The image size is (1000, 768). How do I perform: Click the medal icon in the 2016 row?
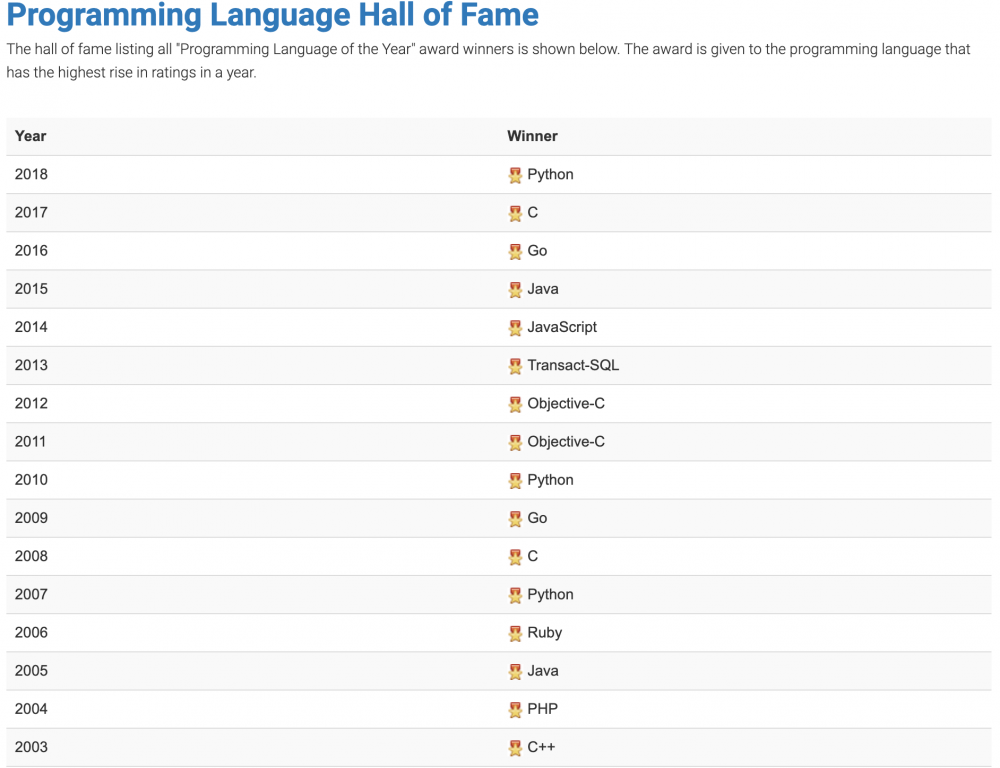pyautogui.click(x=515, y=252)
